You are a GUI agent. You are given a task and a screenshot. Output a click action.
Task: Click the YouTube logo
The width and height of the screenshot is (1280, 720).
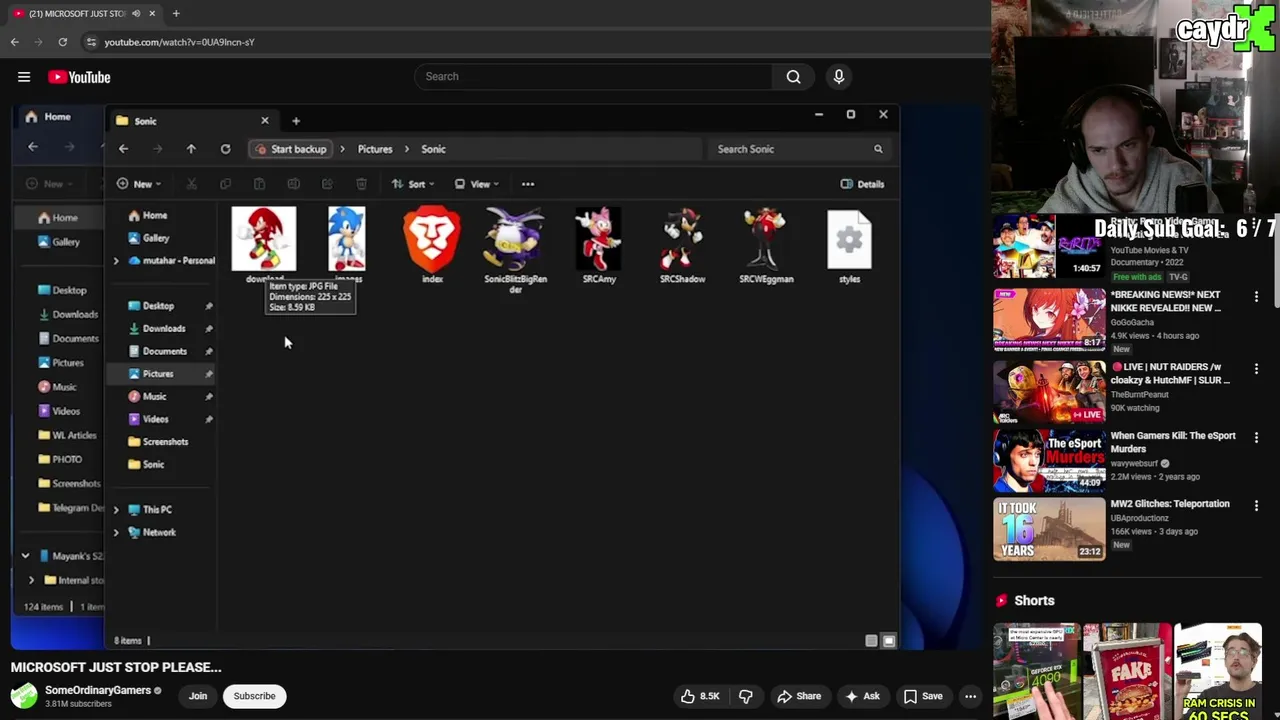[79, 77]
